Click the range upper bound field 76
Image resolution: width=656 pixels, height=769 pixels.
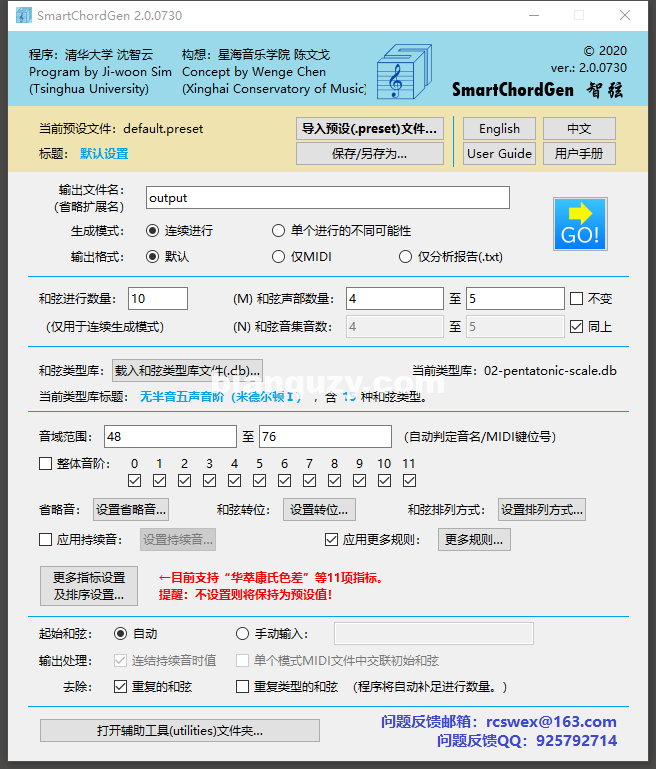(325, 436)
